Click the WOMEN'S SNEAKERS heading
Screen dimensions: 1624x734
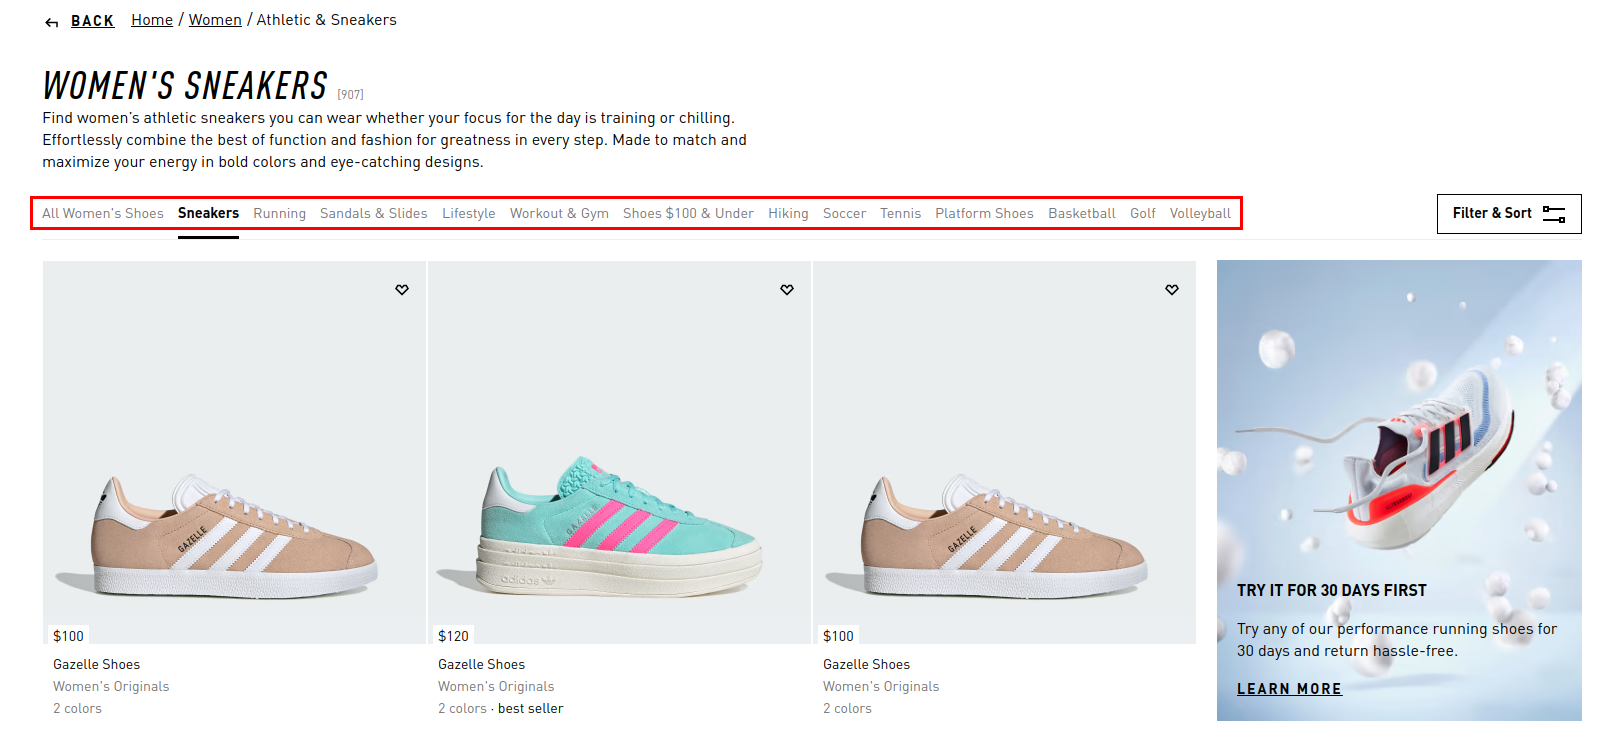(x=185, y=86)
